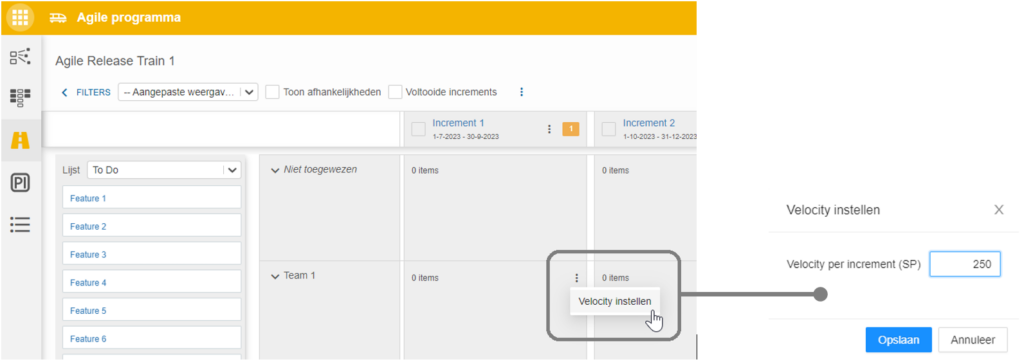Open the list view sidebar icon

[20, 225]
